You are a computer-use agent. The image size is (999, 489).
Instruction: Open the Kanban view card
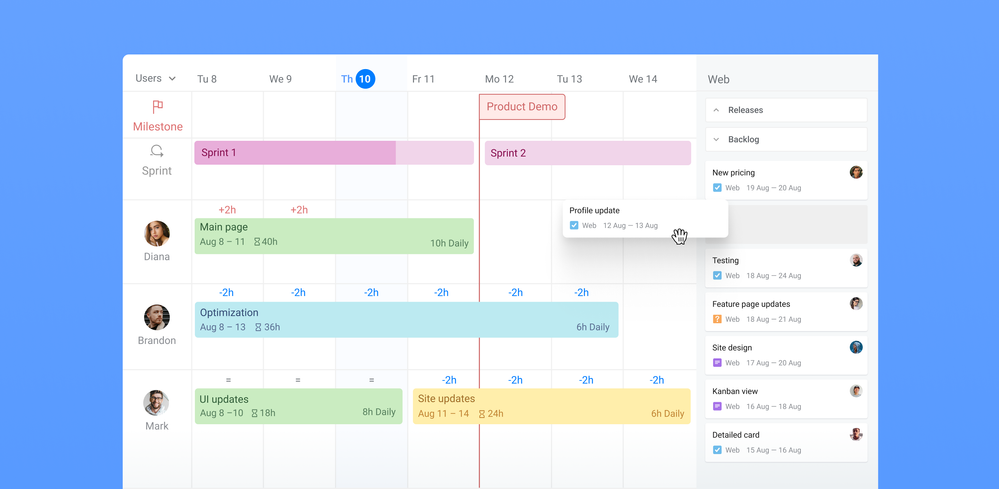(x=786, y=399)
